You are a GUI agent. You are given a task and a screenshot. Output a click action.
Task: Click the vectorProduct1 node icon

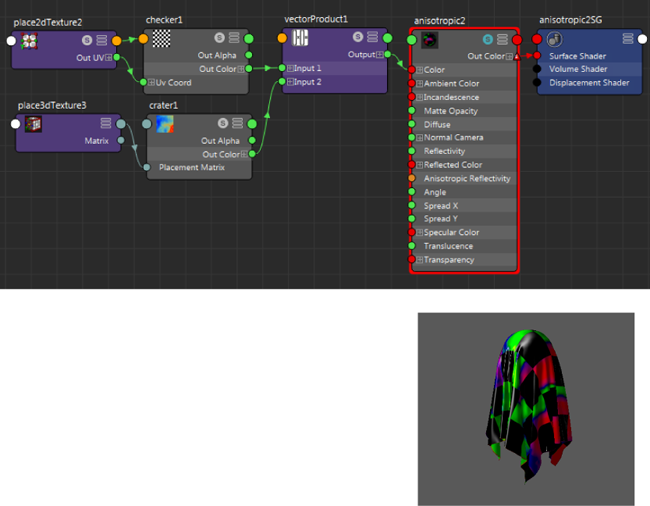coord(300,38)
